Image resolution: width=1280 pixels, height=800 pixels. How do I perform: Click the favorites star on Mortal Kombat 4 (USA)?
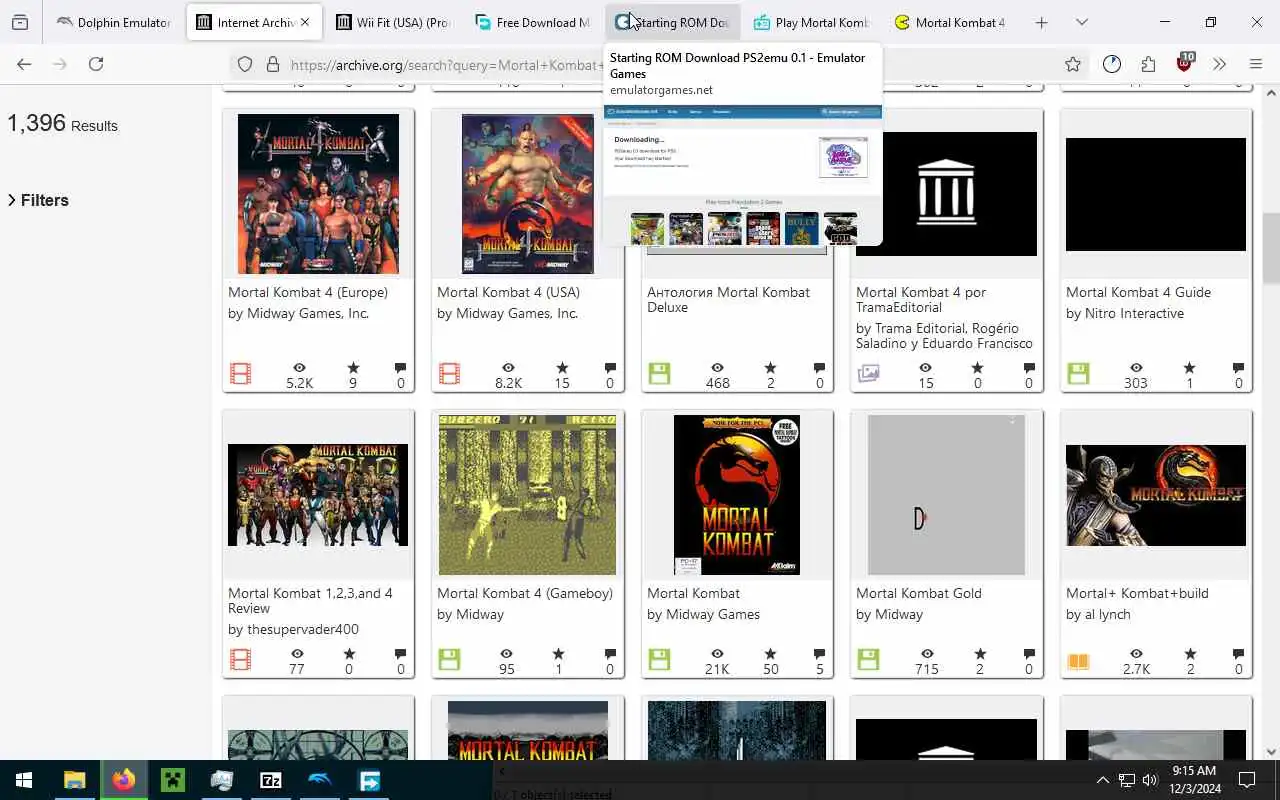562,368
